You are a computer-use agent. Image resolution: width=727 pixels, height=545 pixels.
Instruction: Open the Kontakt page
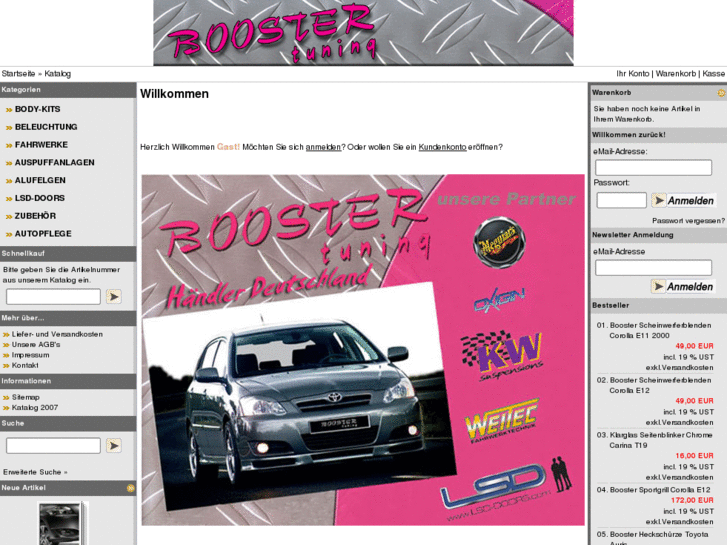pos(25,365)
